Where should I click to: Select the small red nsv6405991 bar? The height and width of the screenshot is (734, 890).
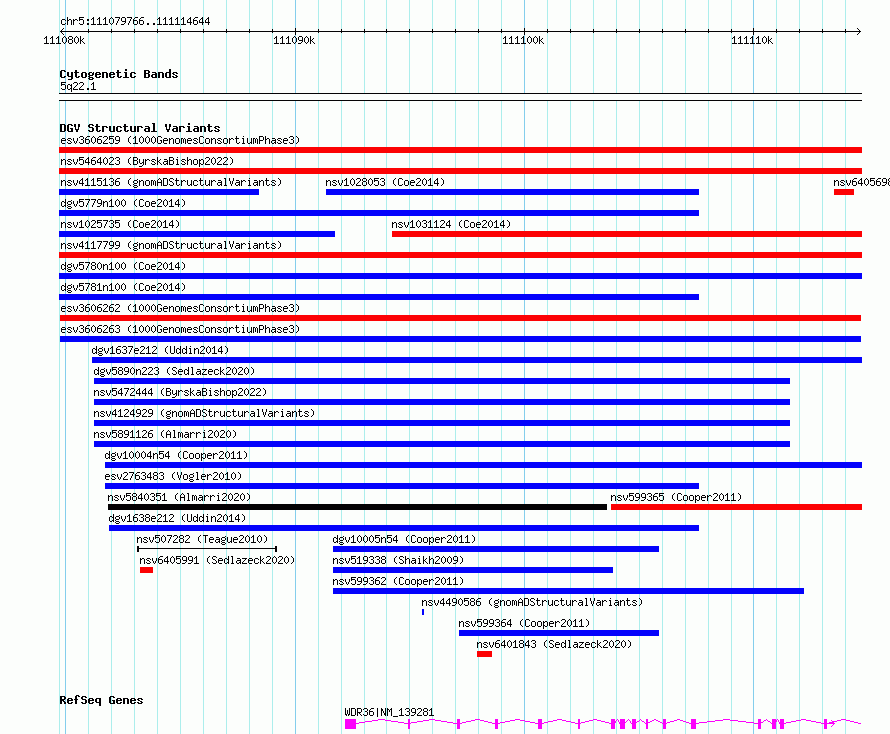(146, 571)
